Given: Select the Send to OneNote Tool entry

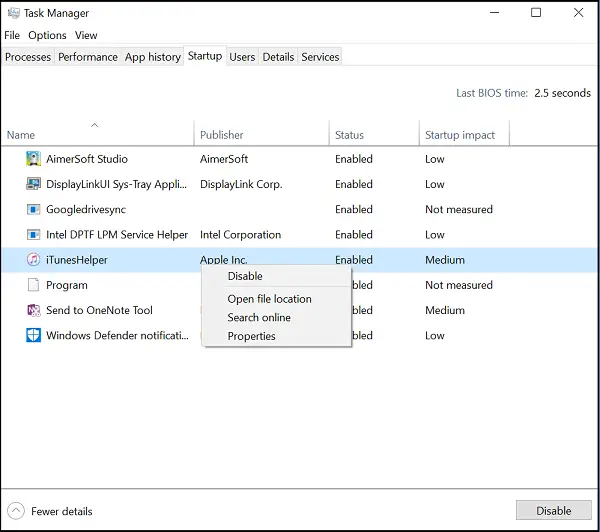Looking at the screenshot, I should 99,310.
